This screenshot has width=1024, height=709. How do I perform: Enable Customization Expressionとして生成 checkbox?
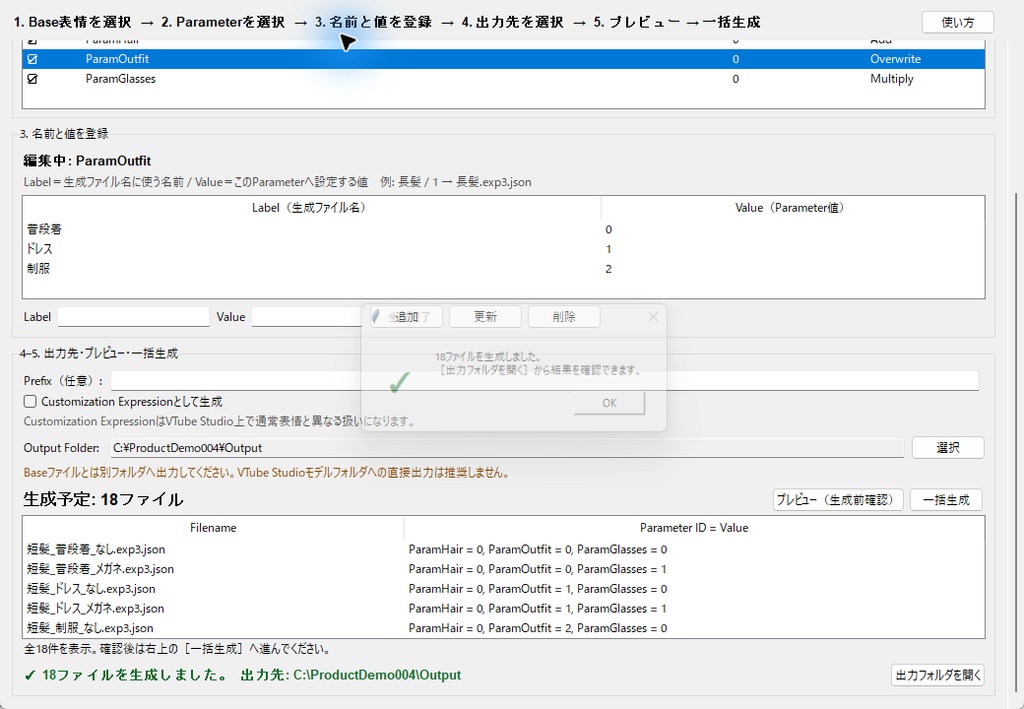[x=30, y=402]
